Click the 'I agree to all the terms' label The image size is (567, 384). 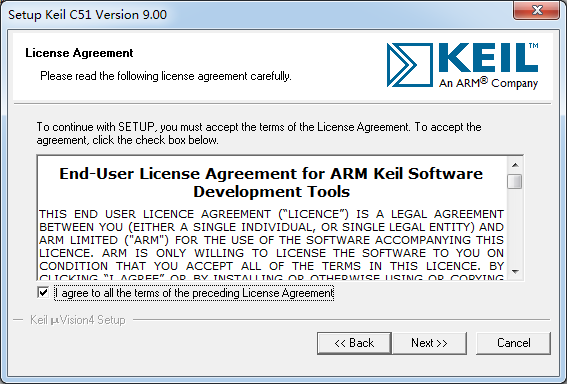(195, 293)
